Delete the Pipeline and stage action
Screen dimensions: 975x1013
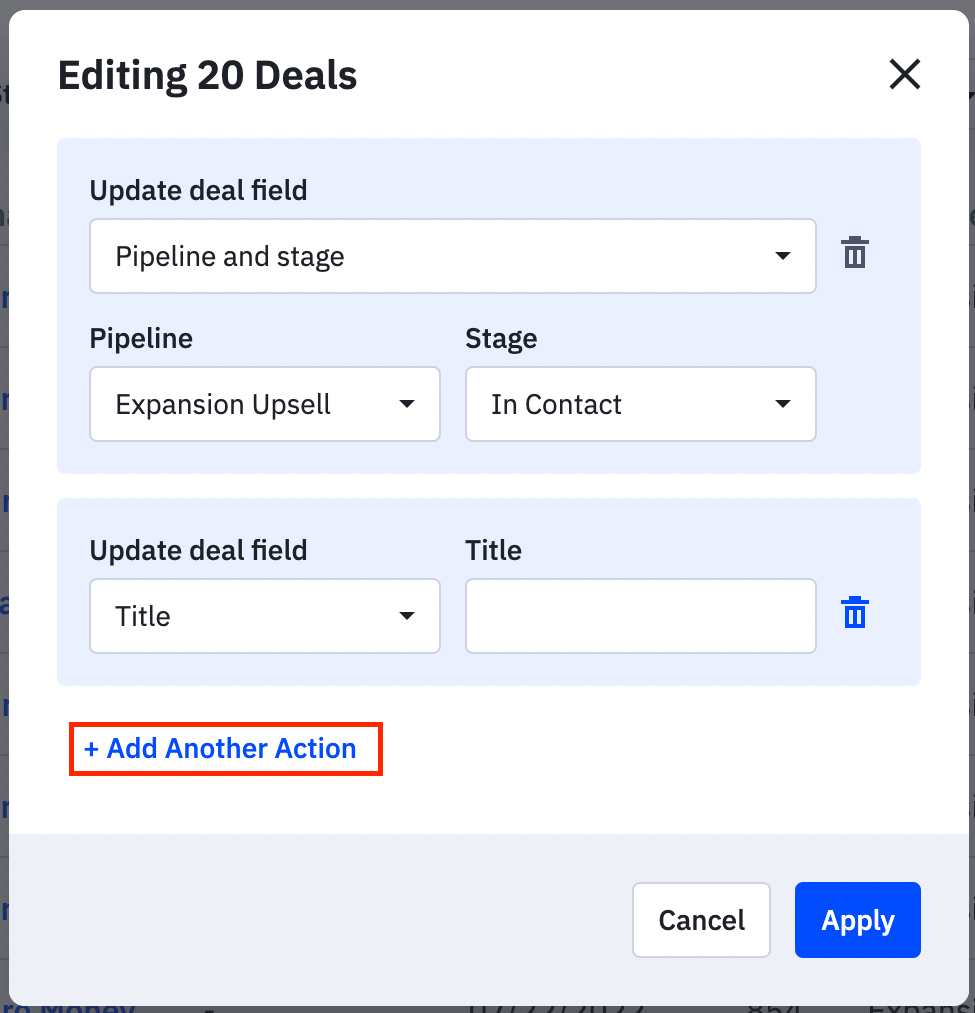click(854, 252)
